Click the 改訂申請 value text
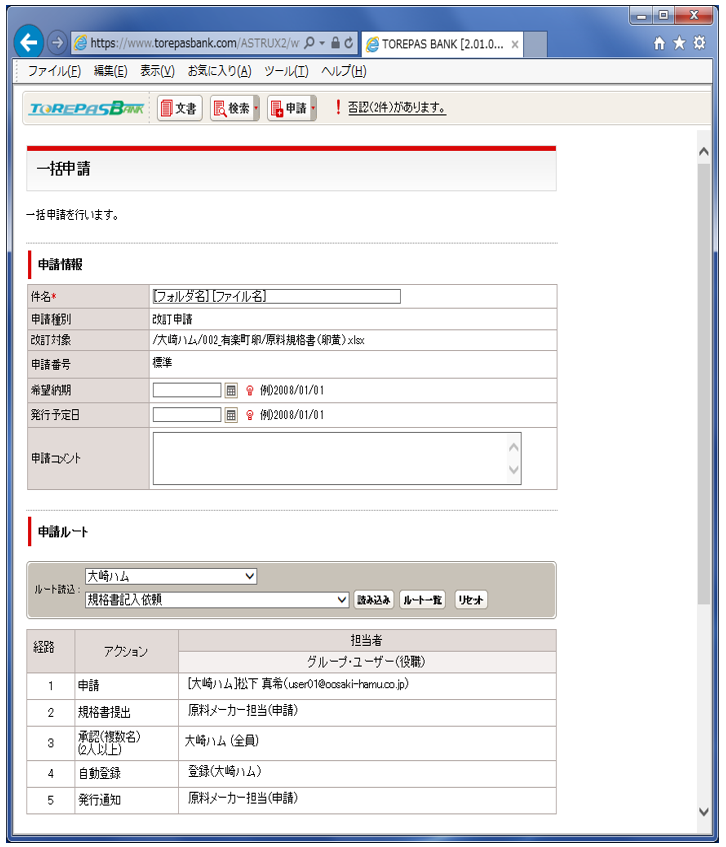The image size is (726, 847). tap(172, 319)
